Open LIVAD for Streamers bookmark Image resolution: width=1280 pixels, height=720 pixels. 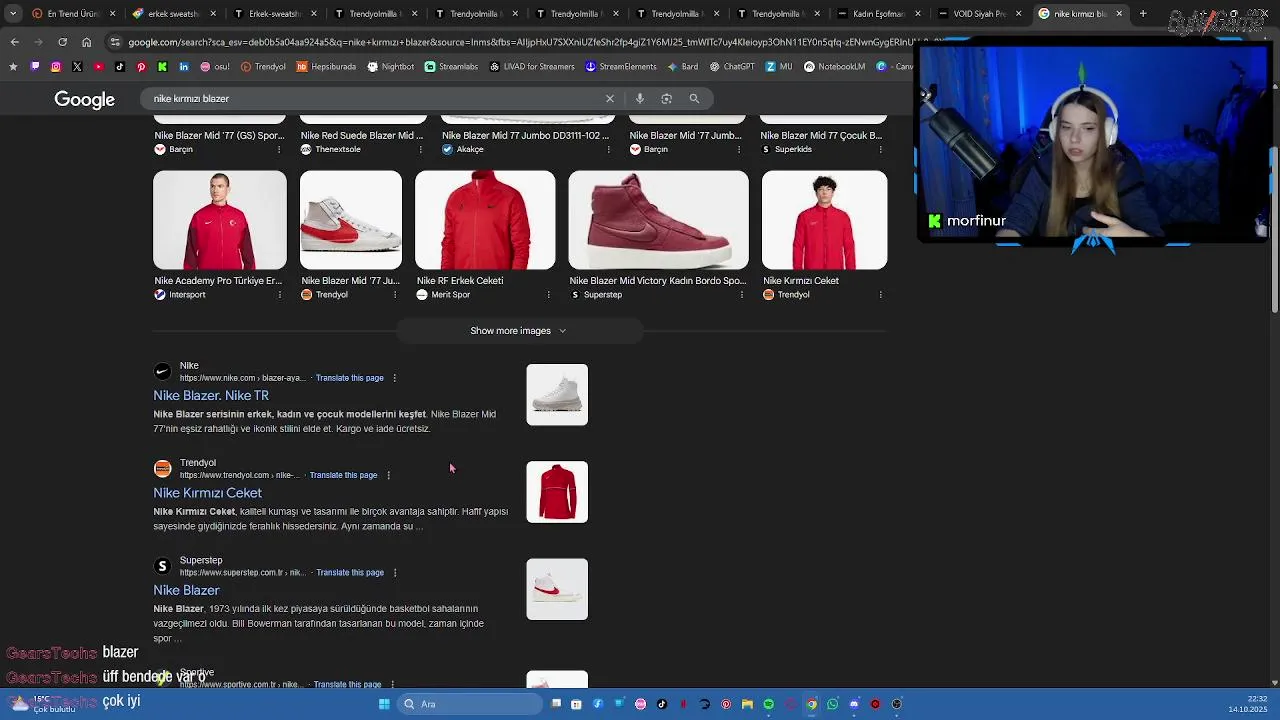[x=532, y=67]
